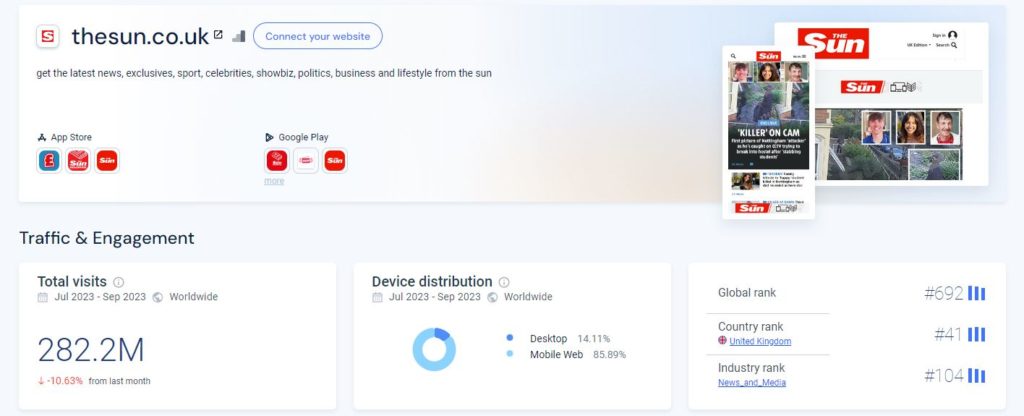Image resolution: width=1024 pixels, height=416 pixels.
Task: Click bars icon beside Country rank #41
Action: tap(976, 334)
